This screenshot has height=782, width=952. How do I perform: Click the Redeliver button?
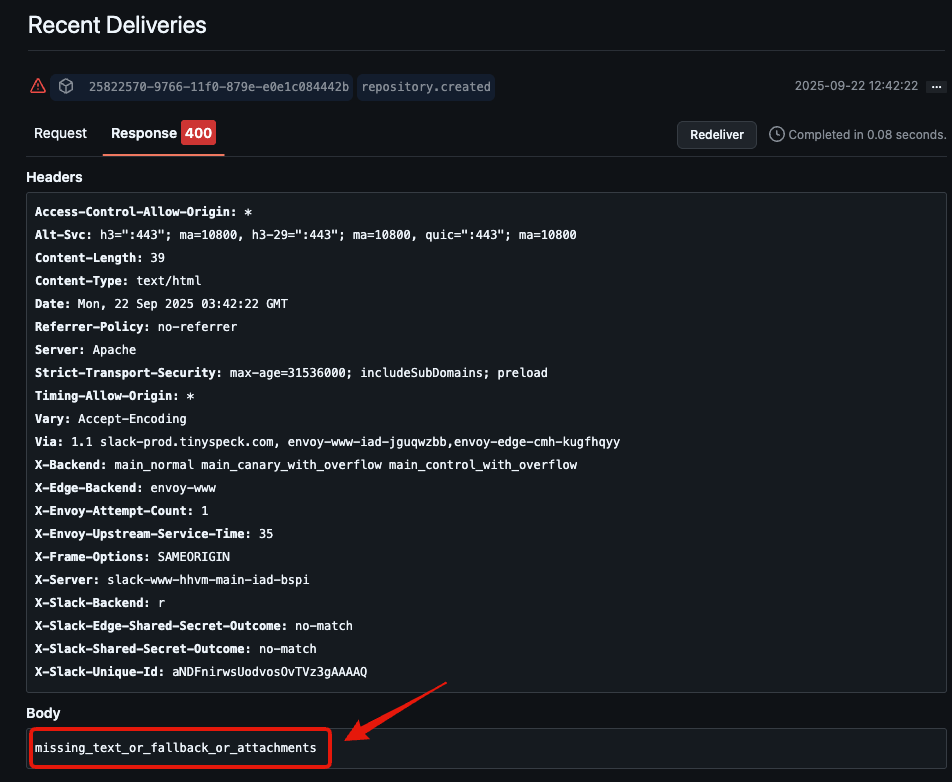pyautogui.click(x=716, y=135)
